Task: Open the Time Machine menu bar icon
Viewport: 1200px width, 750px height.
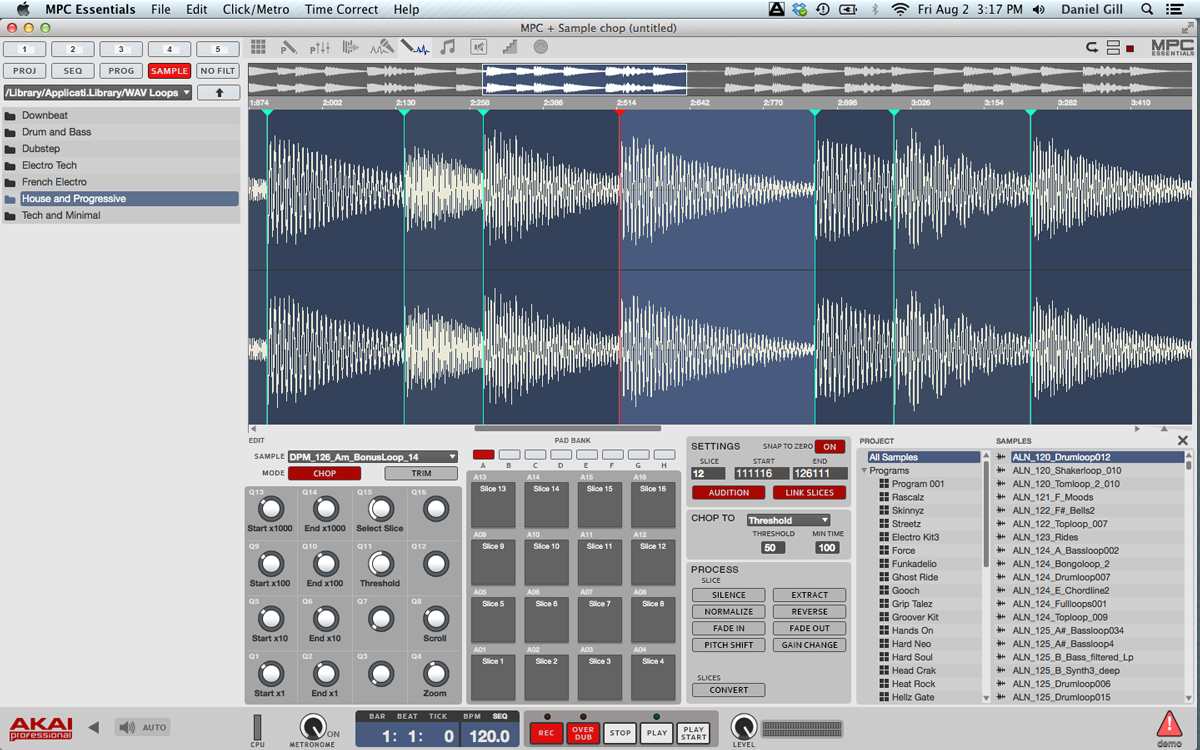Action: pyautogui.click(x=822, y=9)
